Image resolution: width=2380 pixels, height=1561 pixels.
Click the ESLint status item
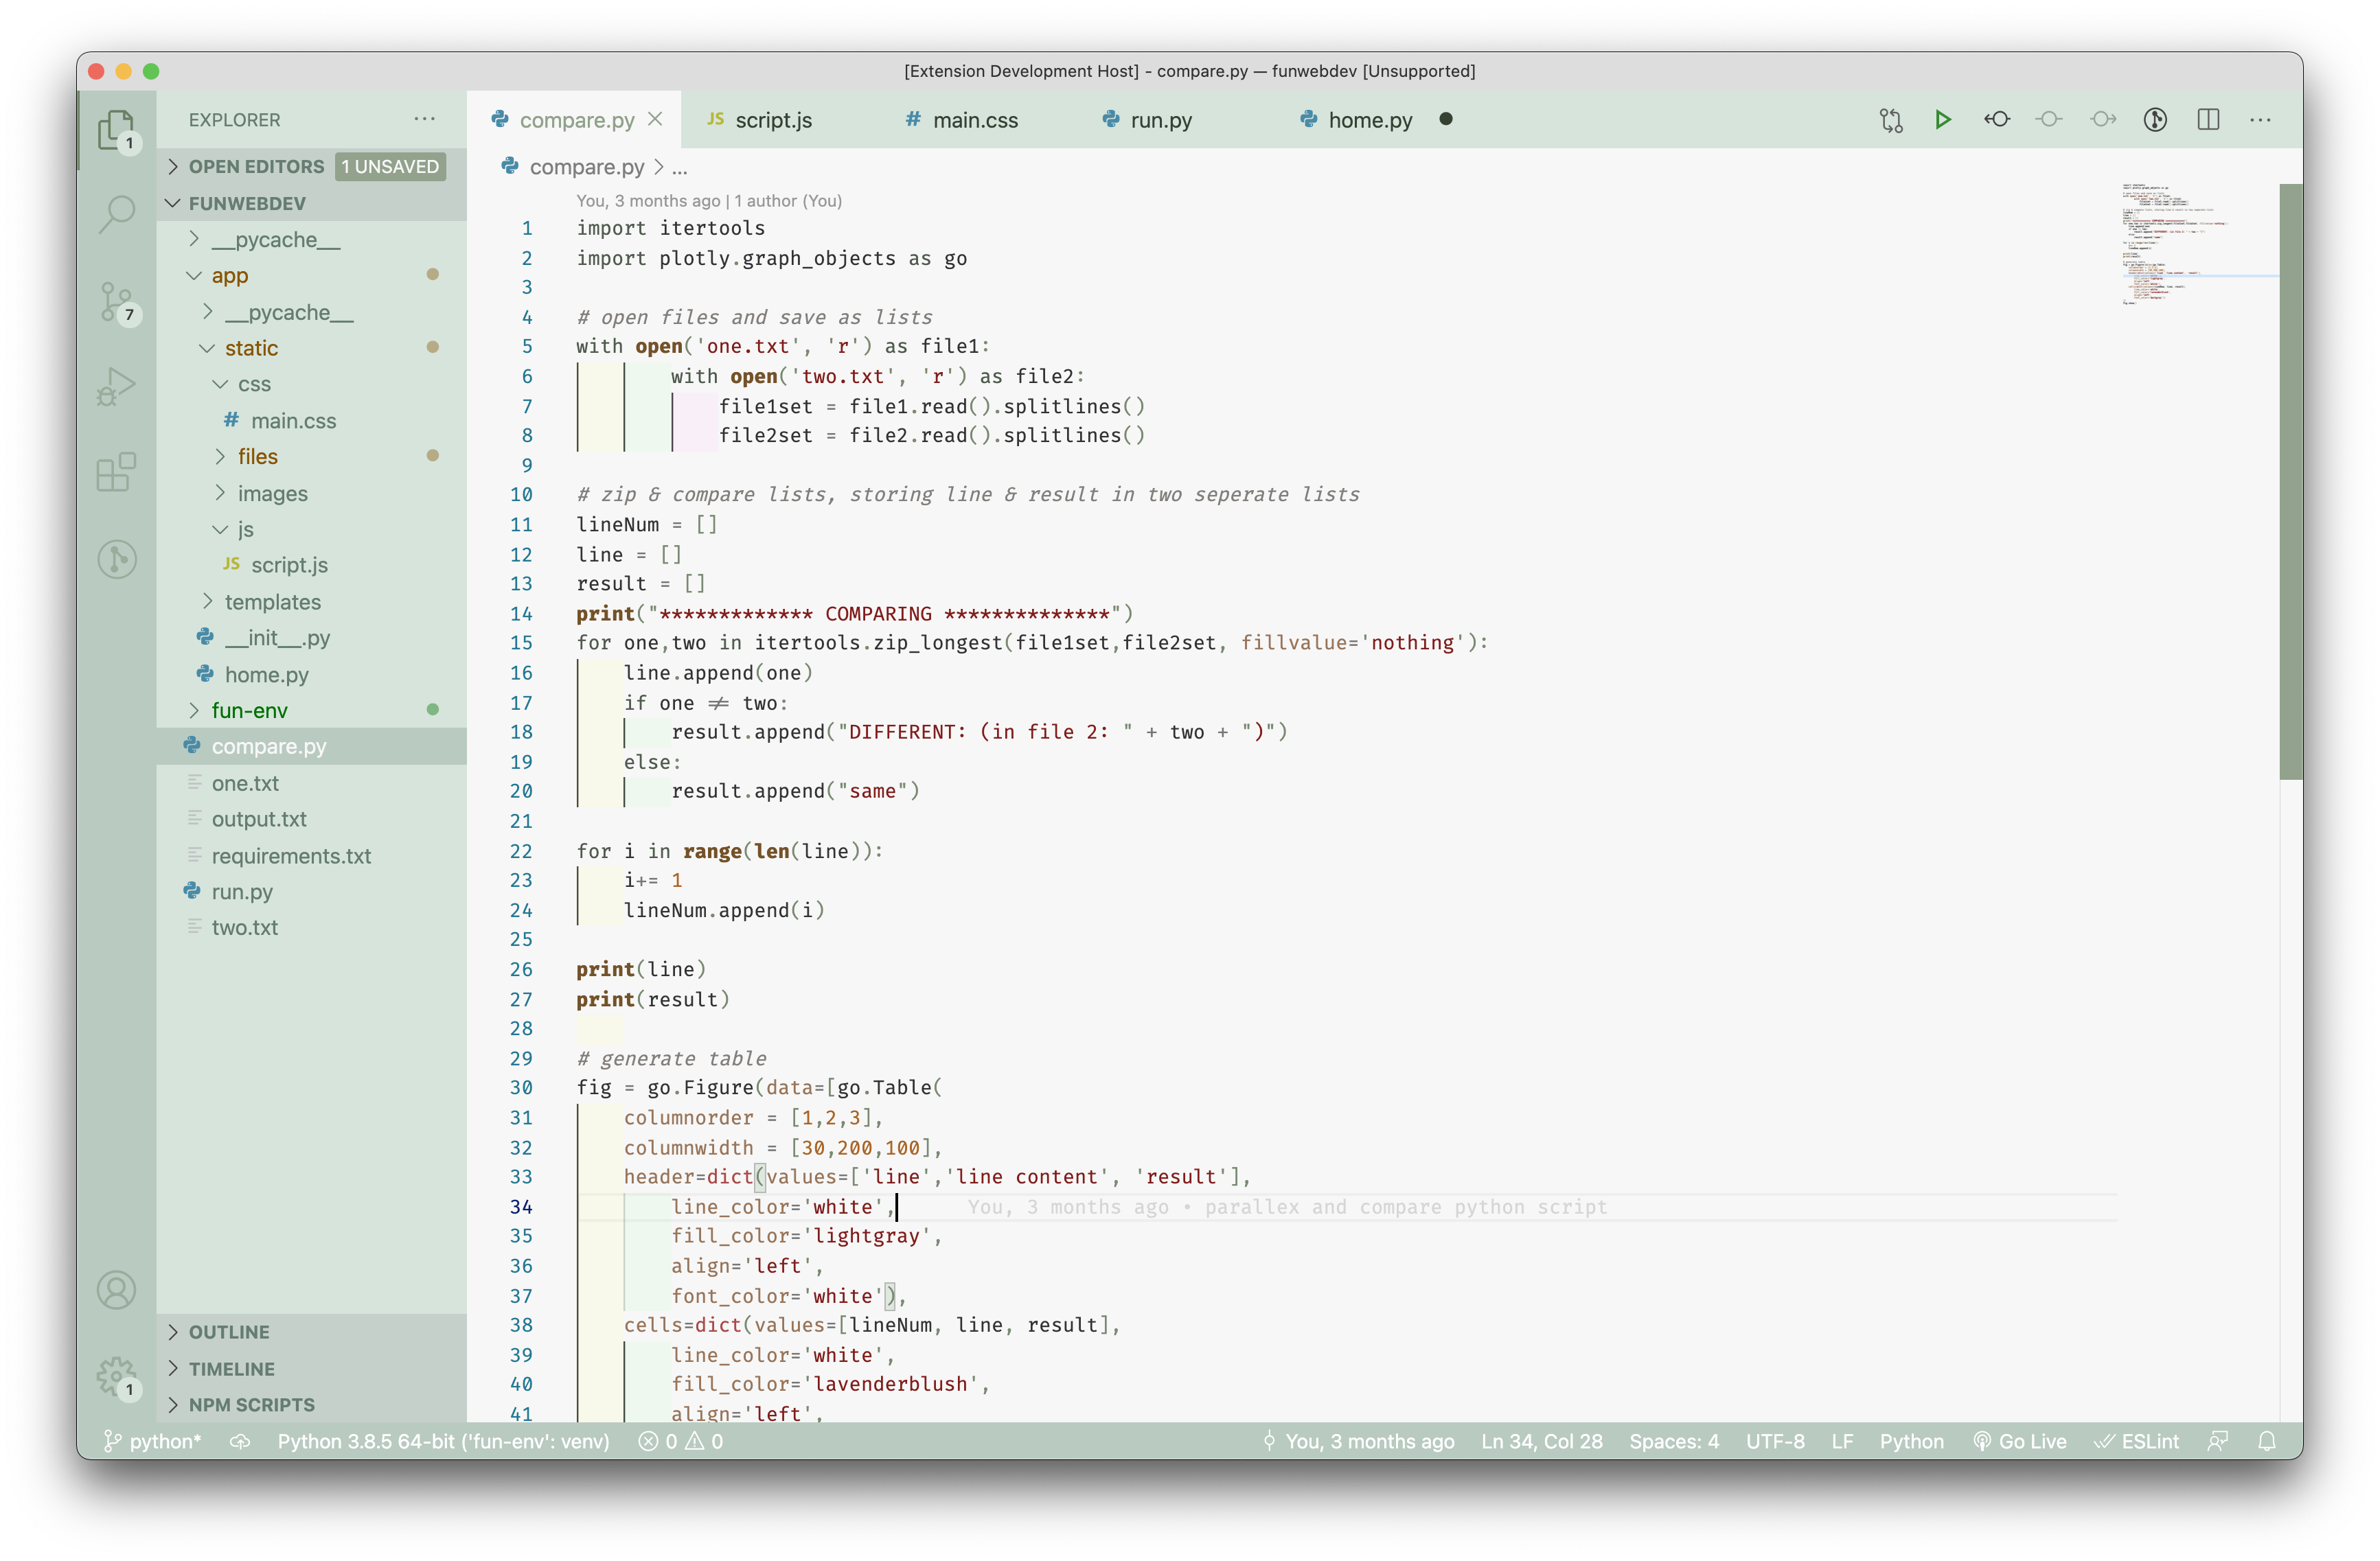[2137, 1441]
